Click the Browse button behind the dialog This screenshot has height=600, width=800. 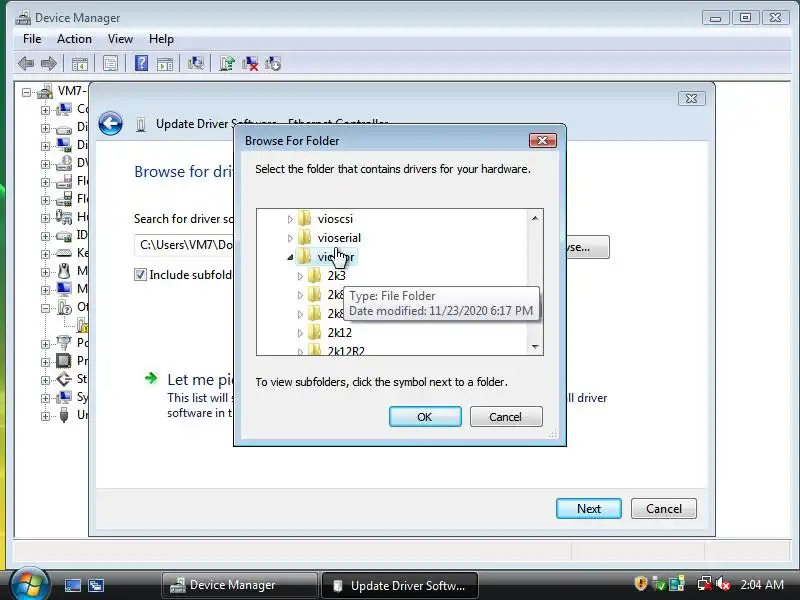pyautogui.click(x=588, y=247)
